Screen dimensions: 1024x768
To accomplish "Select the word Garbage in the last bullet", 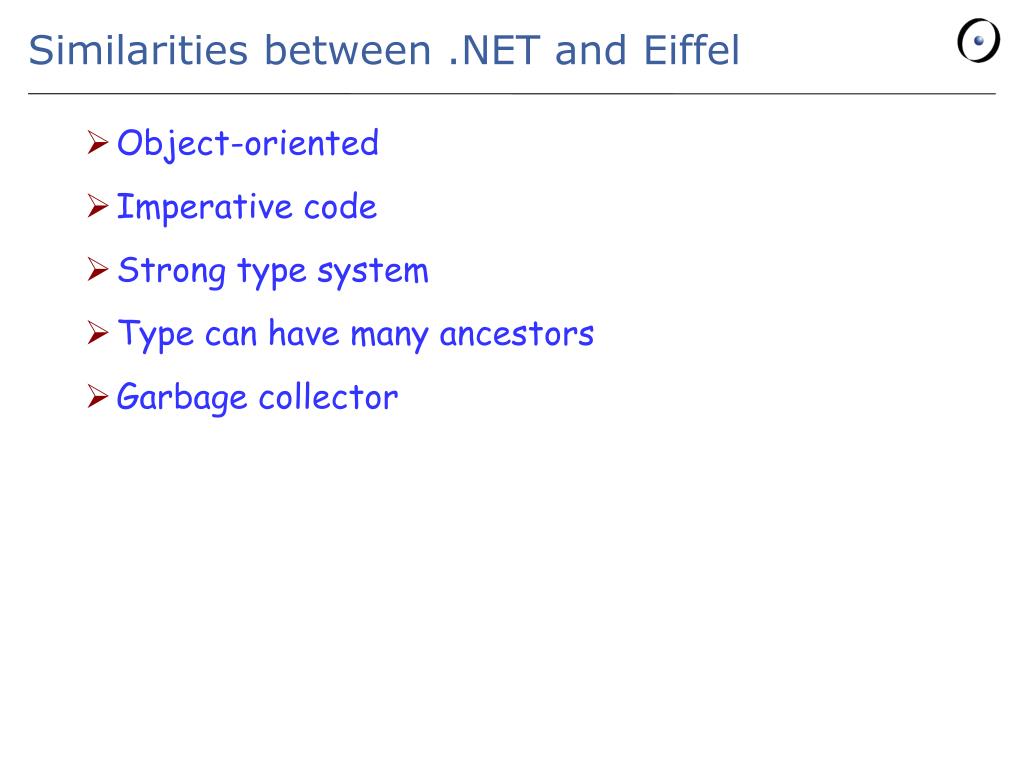I will click(182, 398).
